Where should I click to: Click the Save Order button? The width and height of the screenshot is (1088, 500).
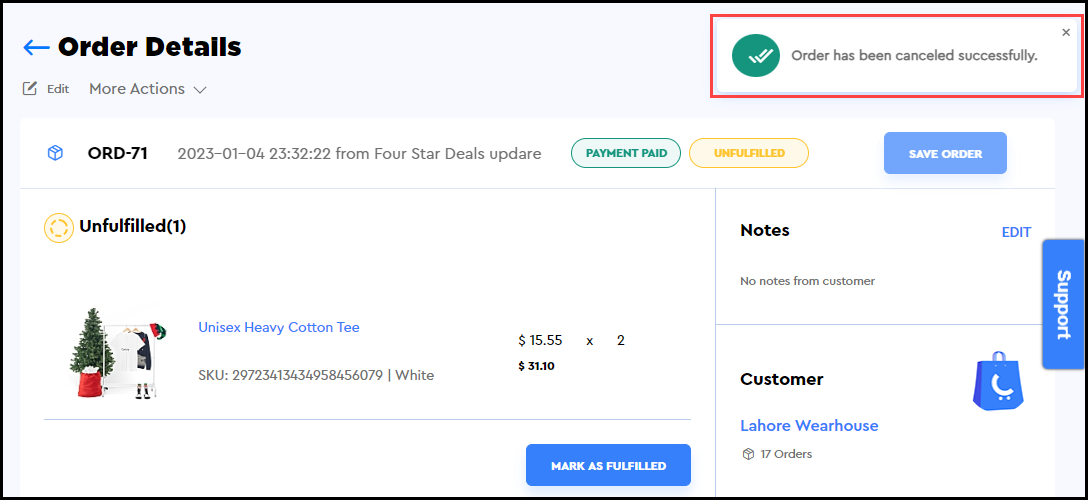tap(945, 154)
